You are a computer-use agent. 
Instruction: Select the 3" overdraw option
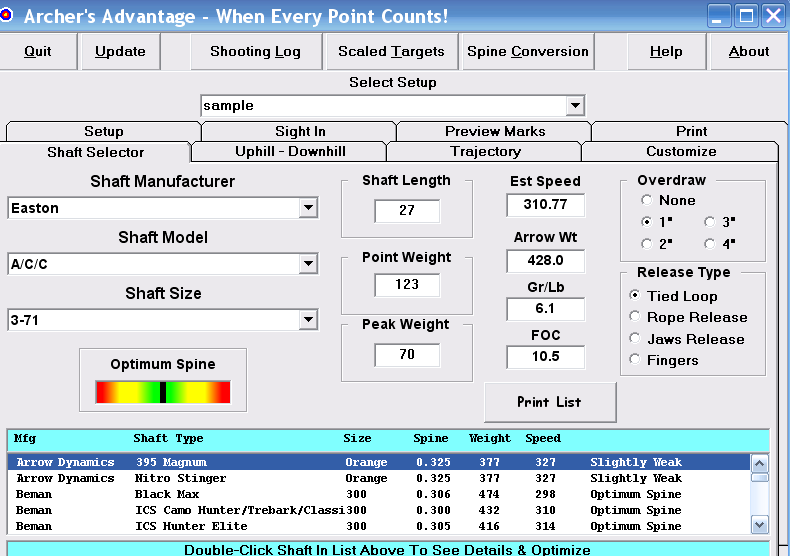pos(711,222)
